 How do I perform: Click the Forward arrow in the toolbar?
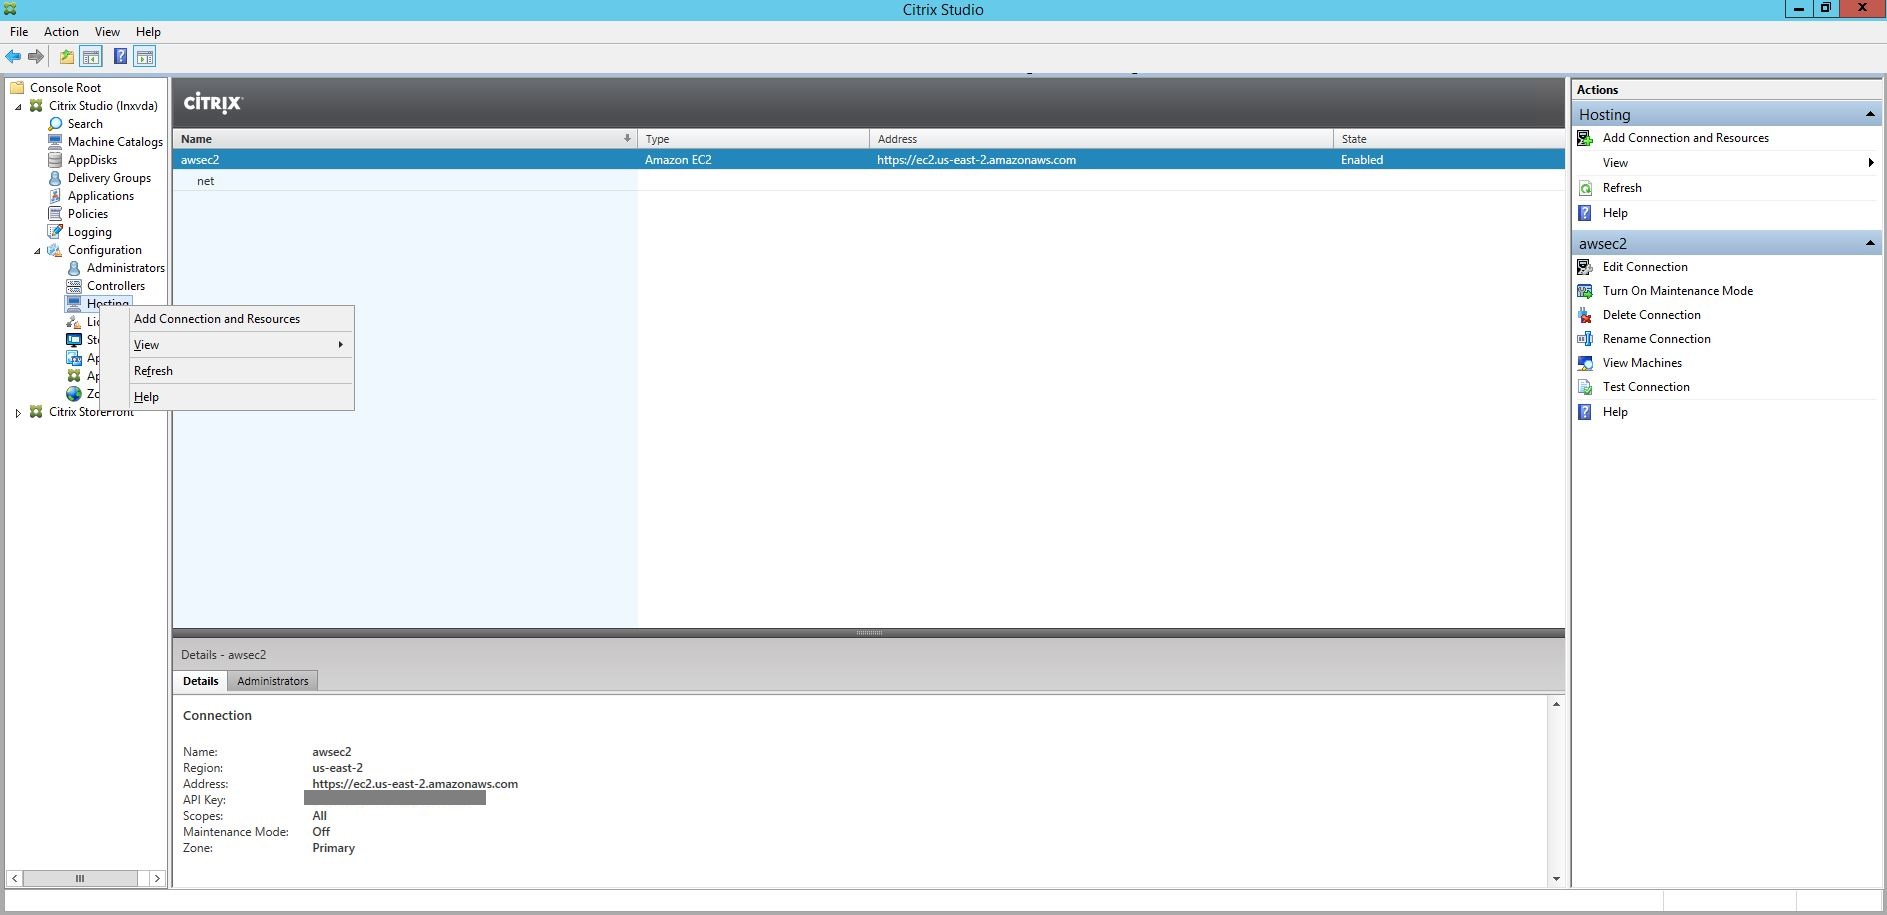(36, 57)
